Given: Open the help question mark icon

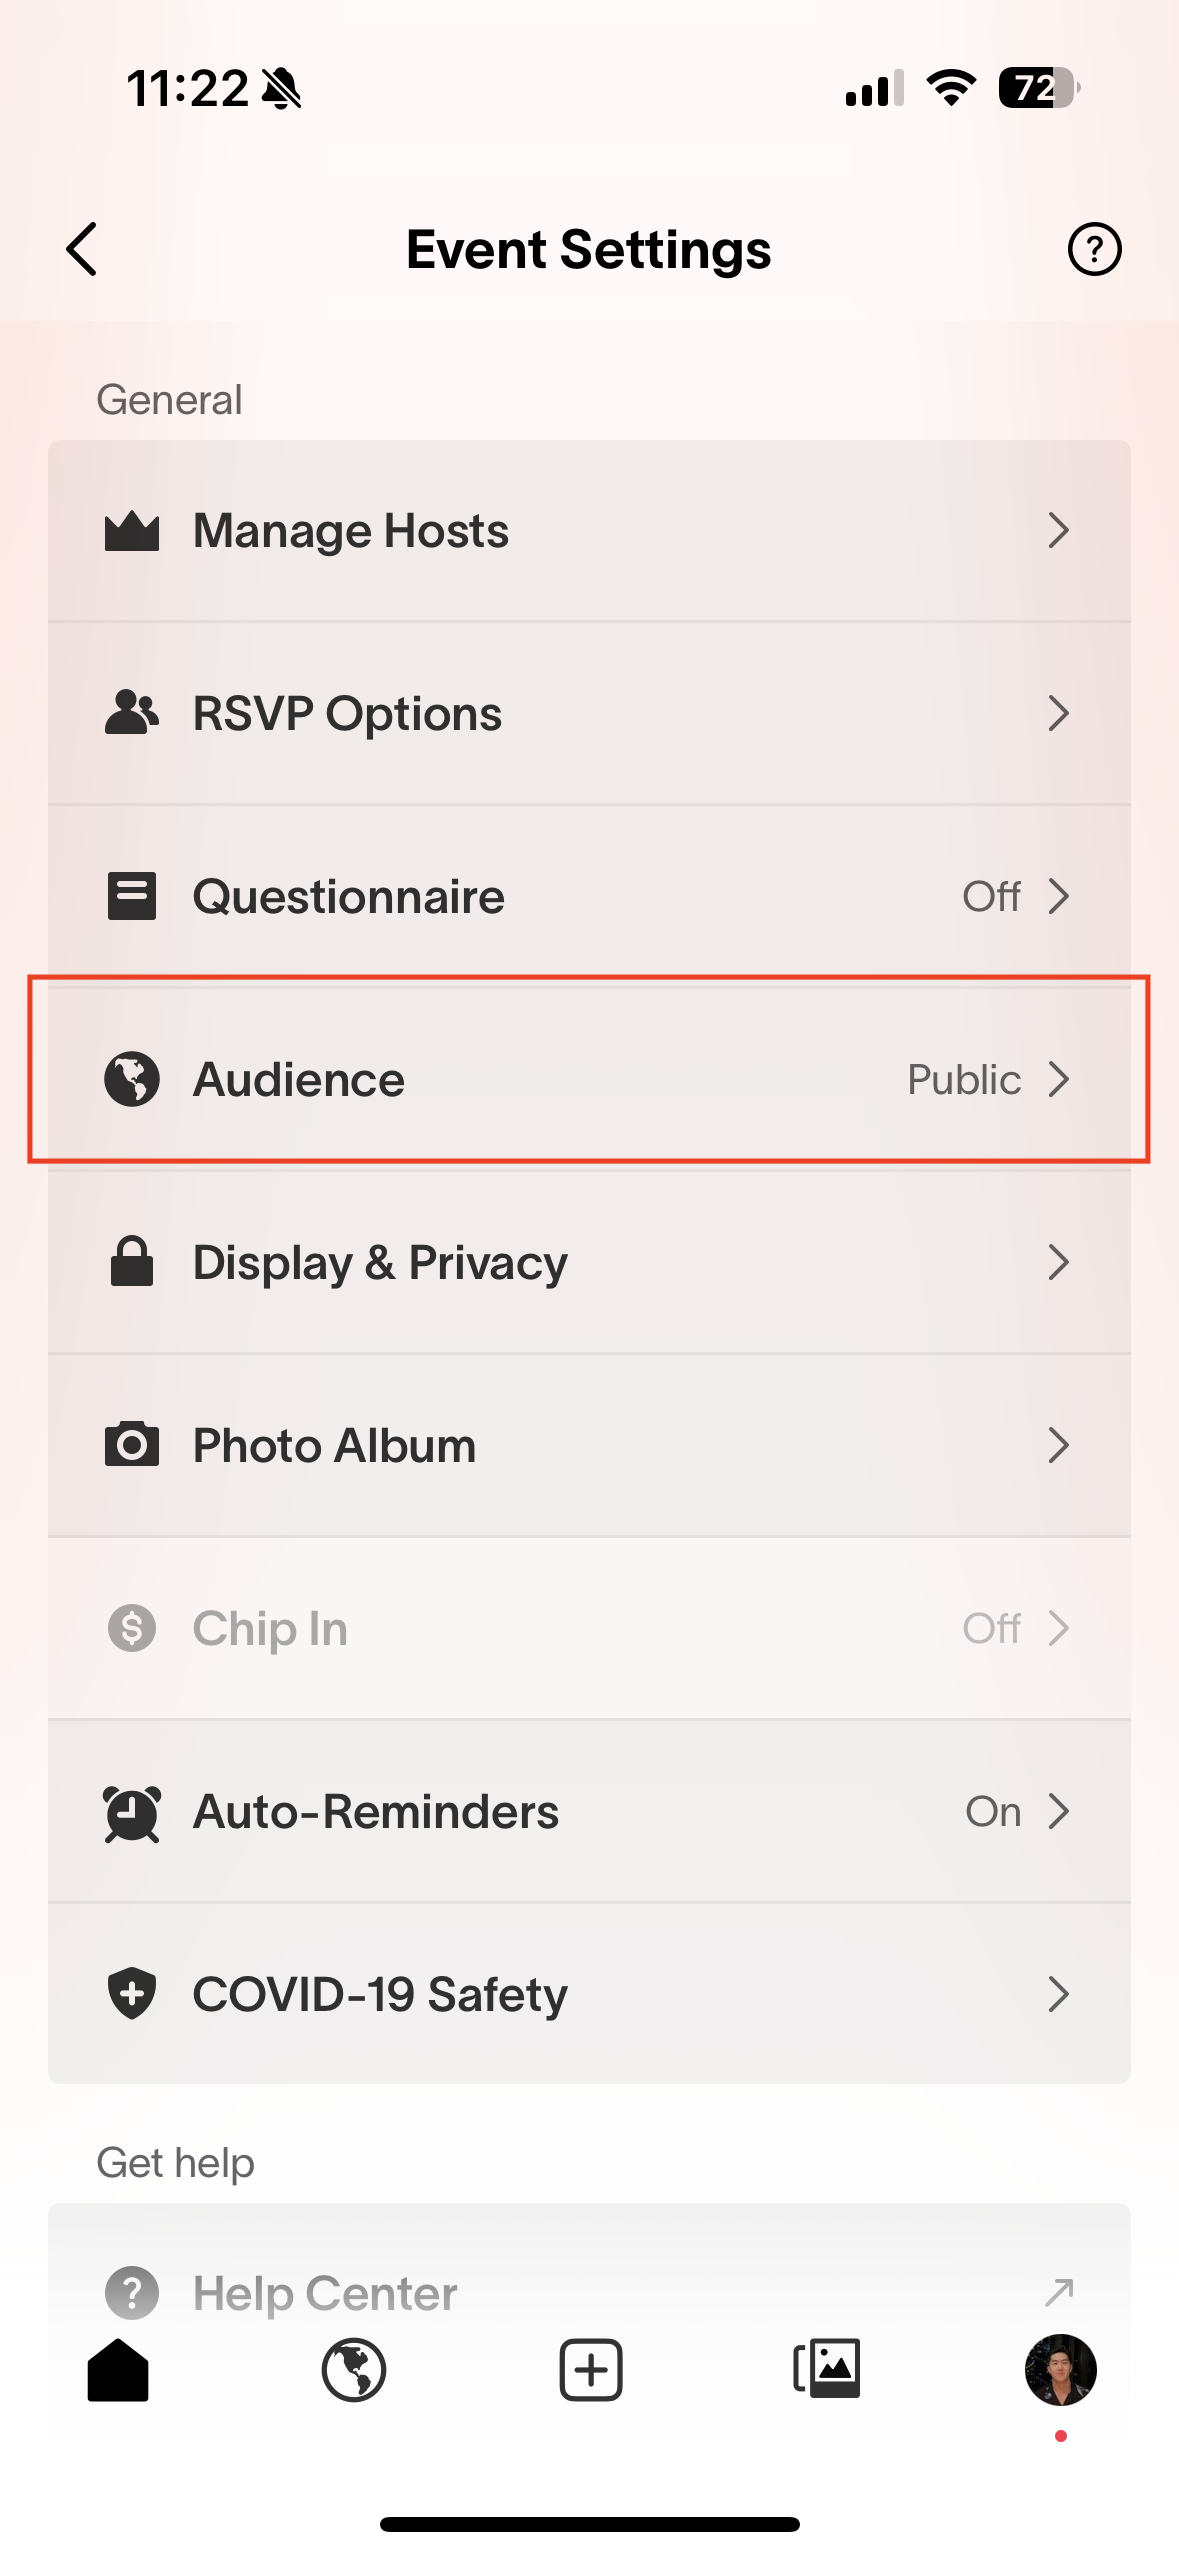Looking at the screenshot, I should click(1094, 249).
